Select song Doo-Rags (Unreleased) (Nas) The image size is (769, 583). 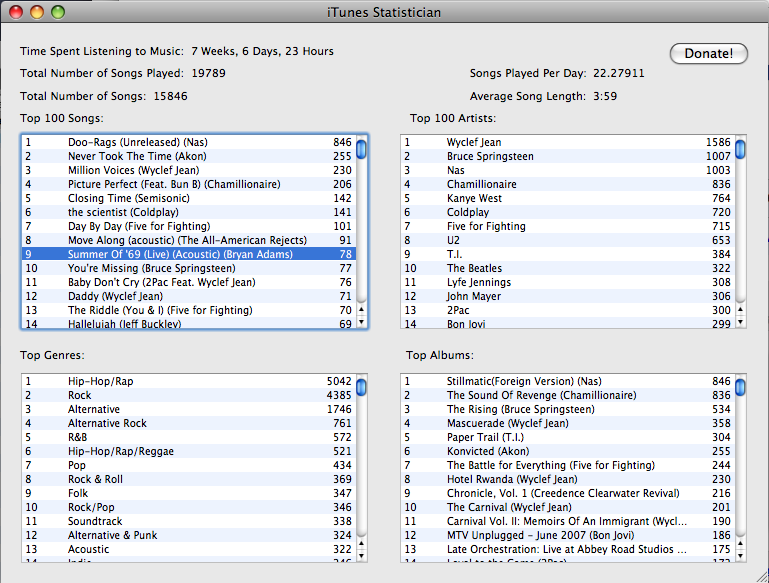pyautogui.click(x=189, y=142)
